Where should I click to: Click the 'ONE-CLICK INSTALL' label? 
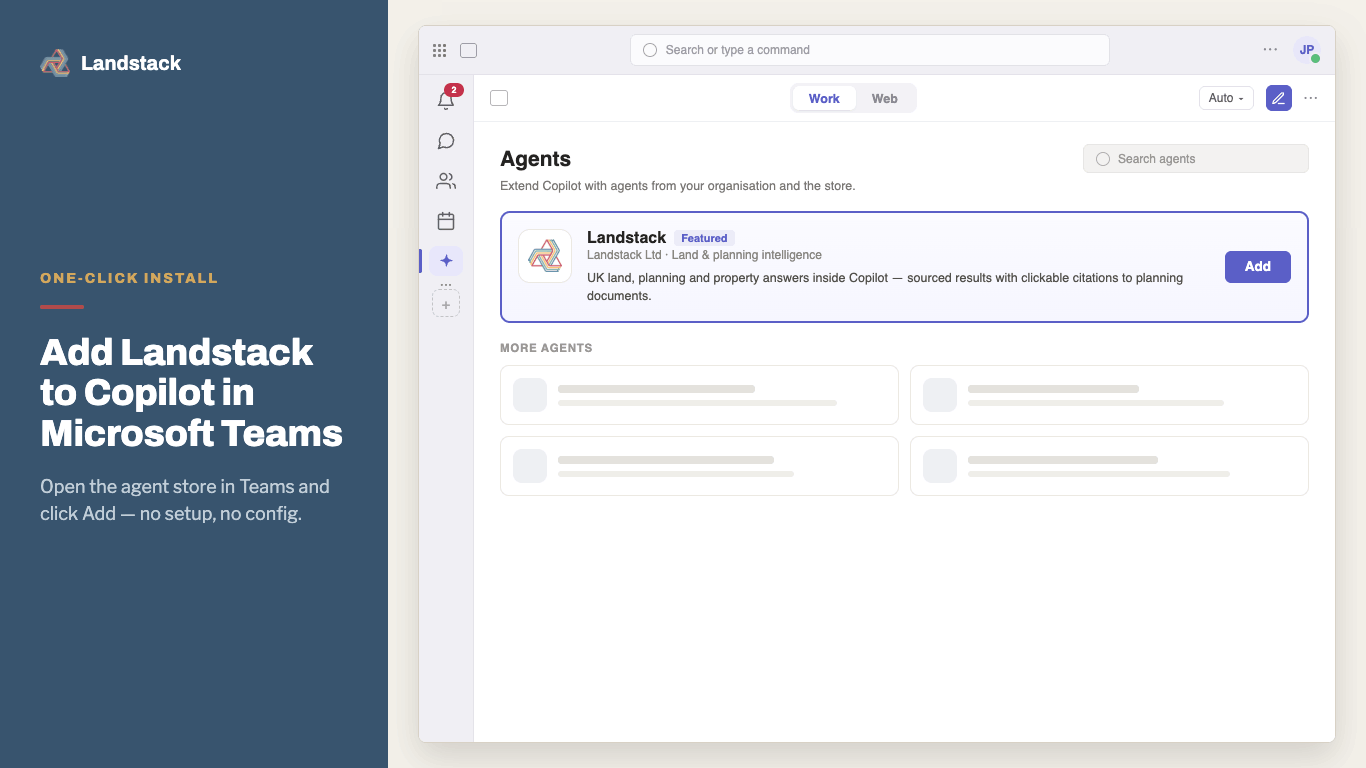pos(129,278)
